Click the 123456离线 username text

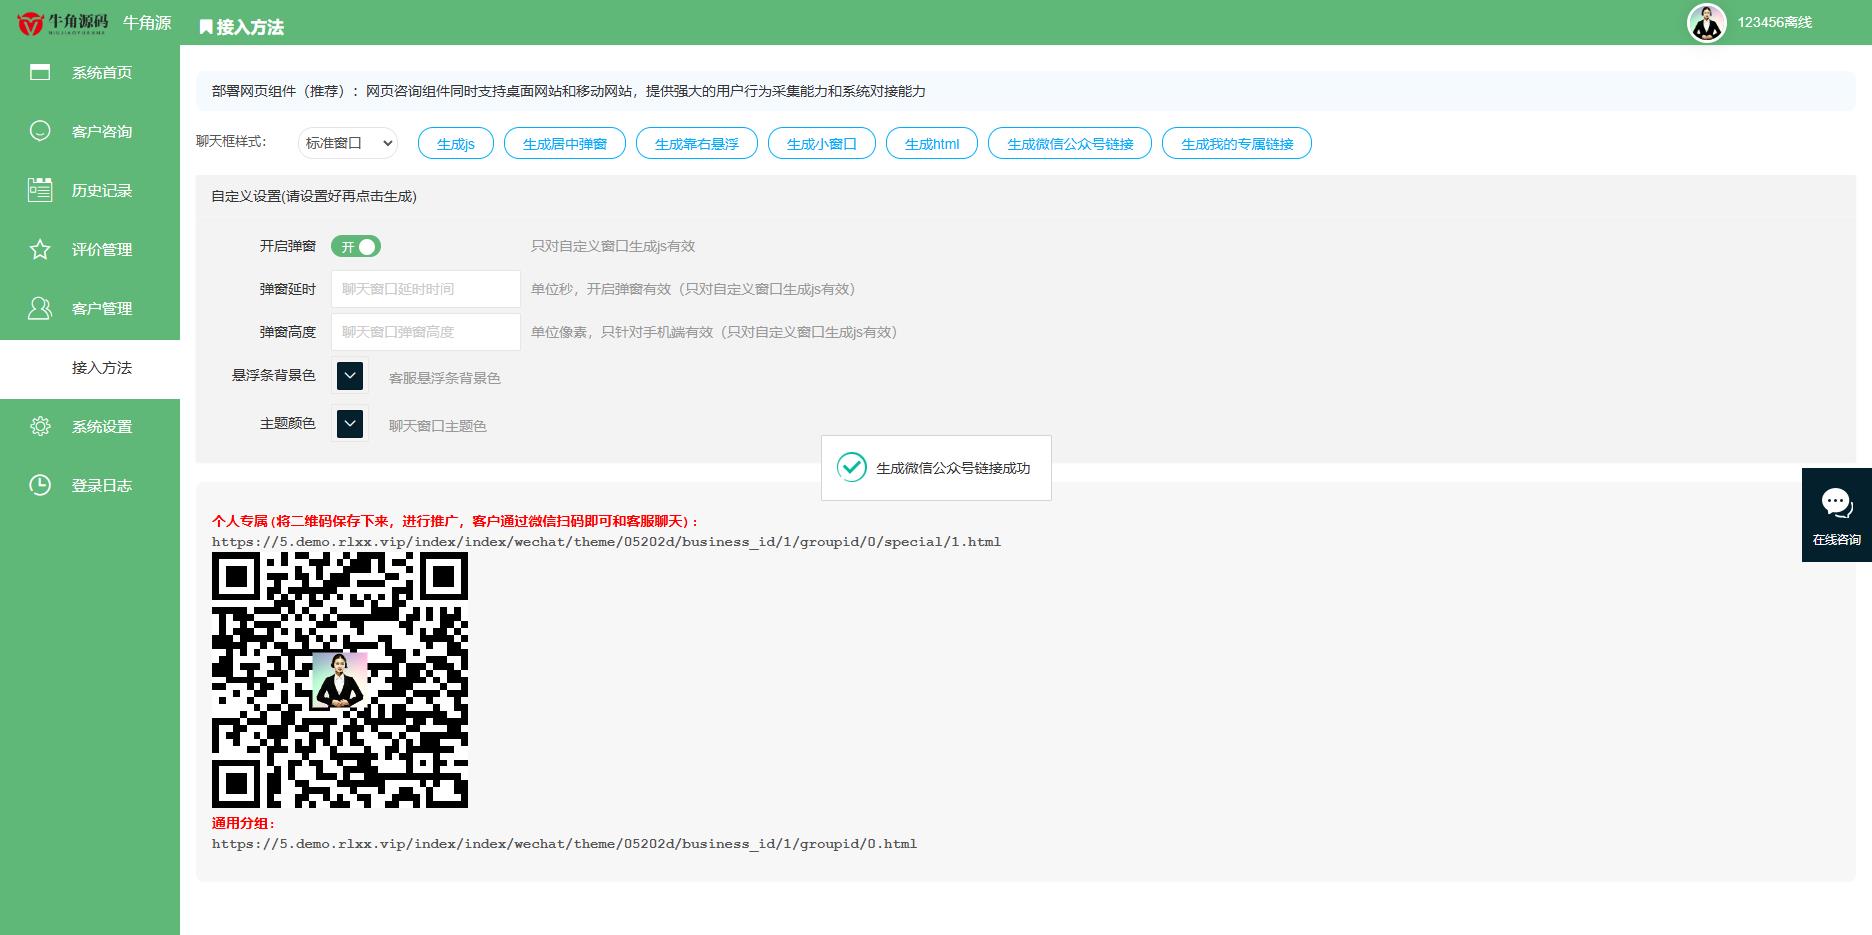click(1774, 22)
